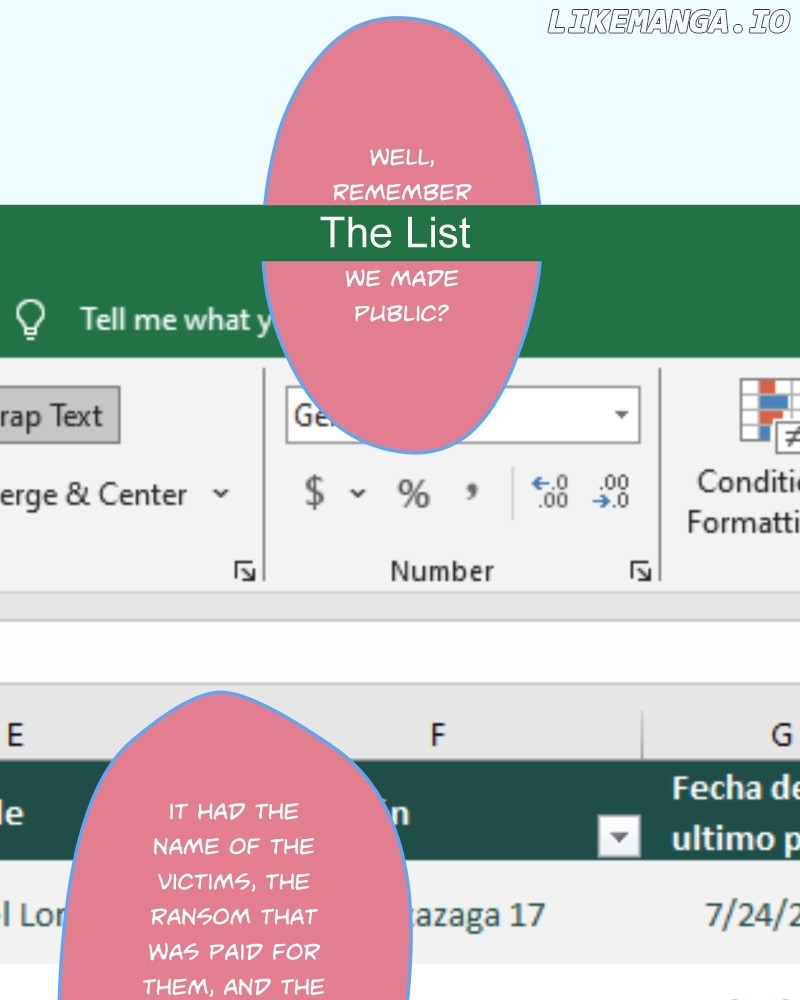
Task: Click the Tell me lightbulb icon
Action: coord(30,318)
